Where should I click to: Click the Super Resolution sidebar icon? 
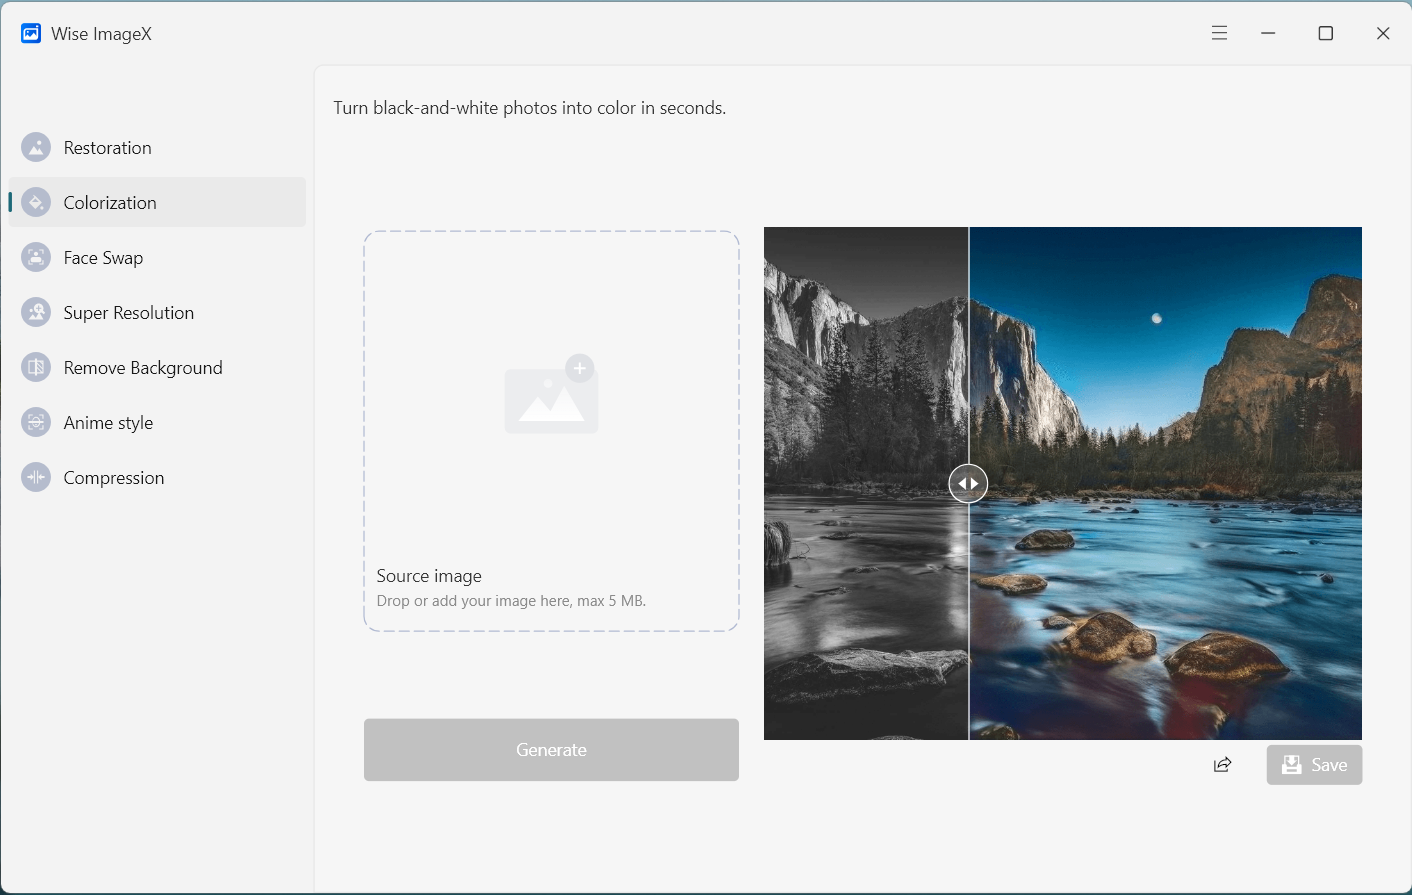36,313
